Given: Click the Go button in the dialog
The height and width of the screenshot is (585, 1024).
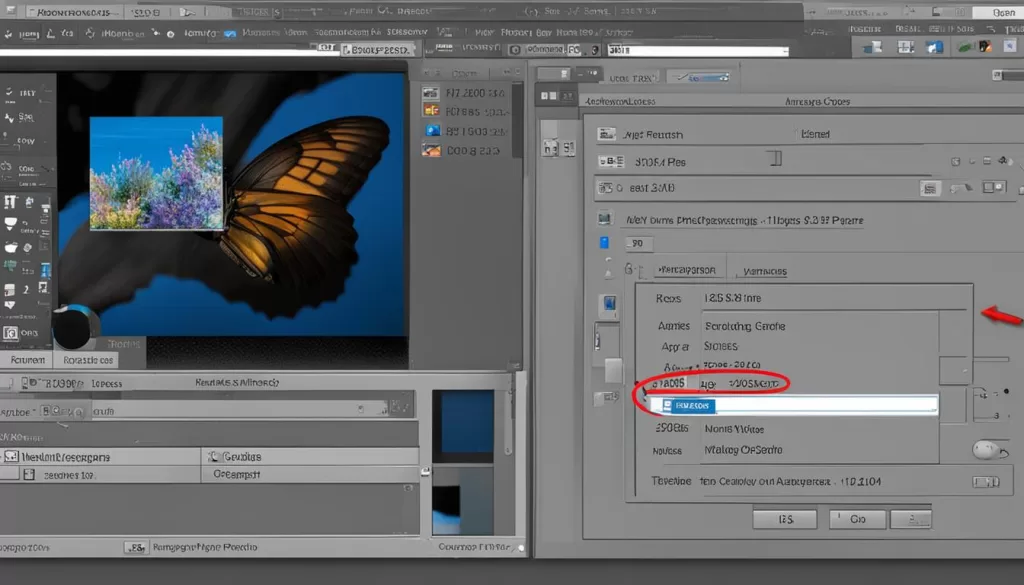Looking at the screenshot, I should pyautogui.click(x=857, y=519).
